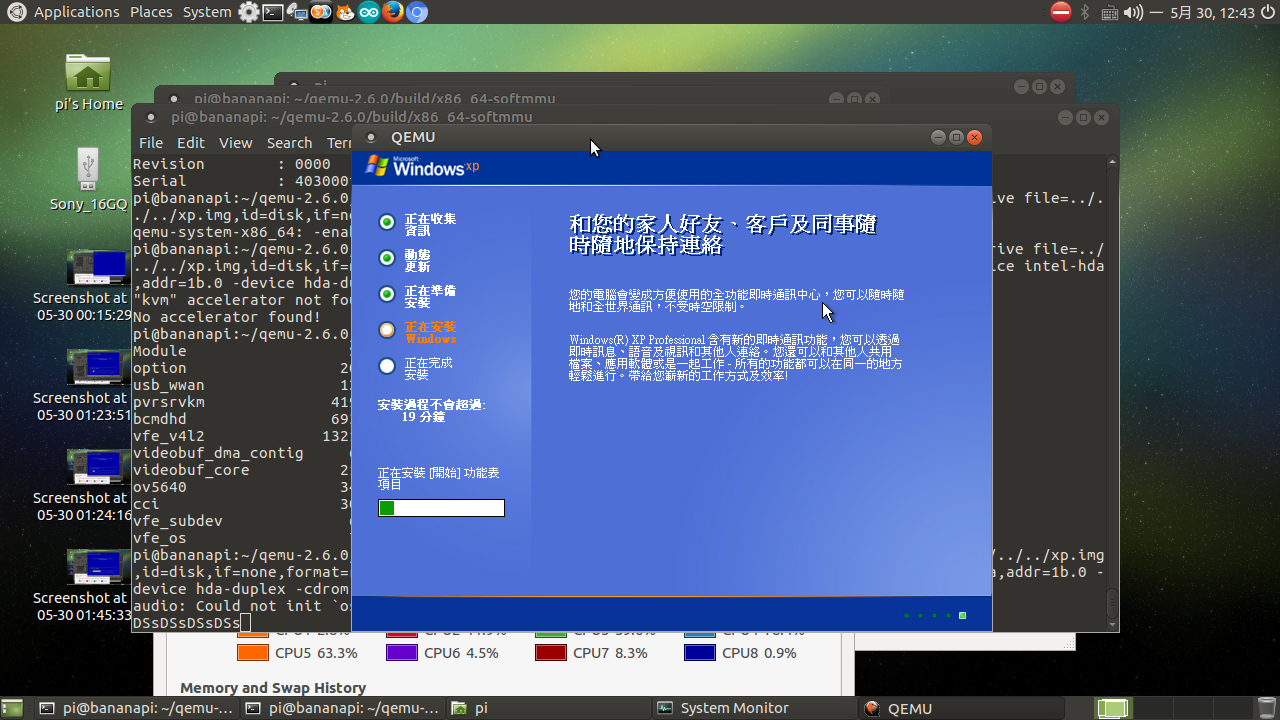Open the Places menu
This screenshot has height=720, width=1280.
click(151, 12)
